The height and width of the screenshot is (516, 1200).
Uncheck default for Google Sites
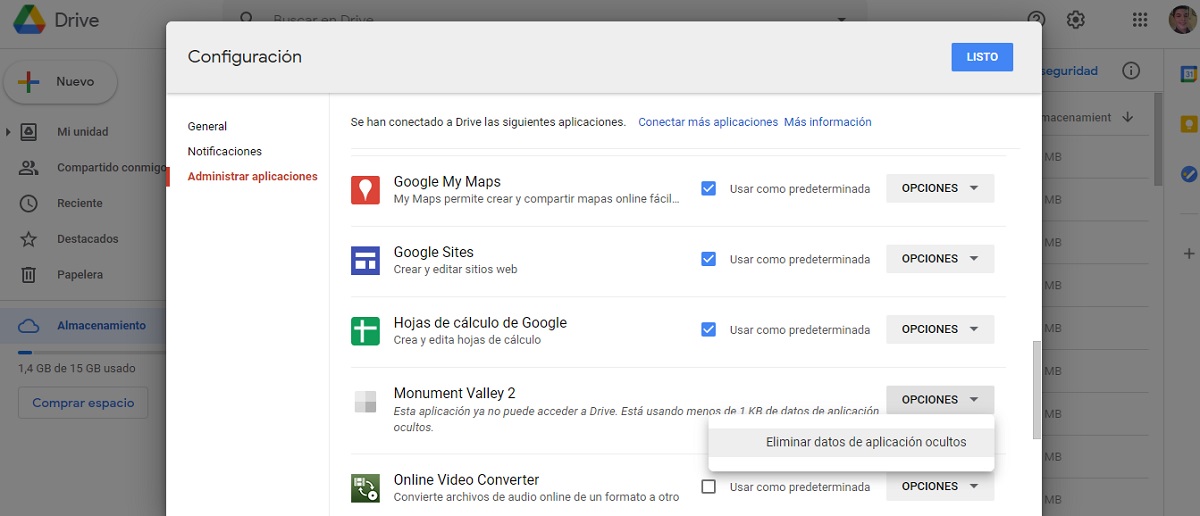(708, 259)
